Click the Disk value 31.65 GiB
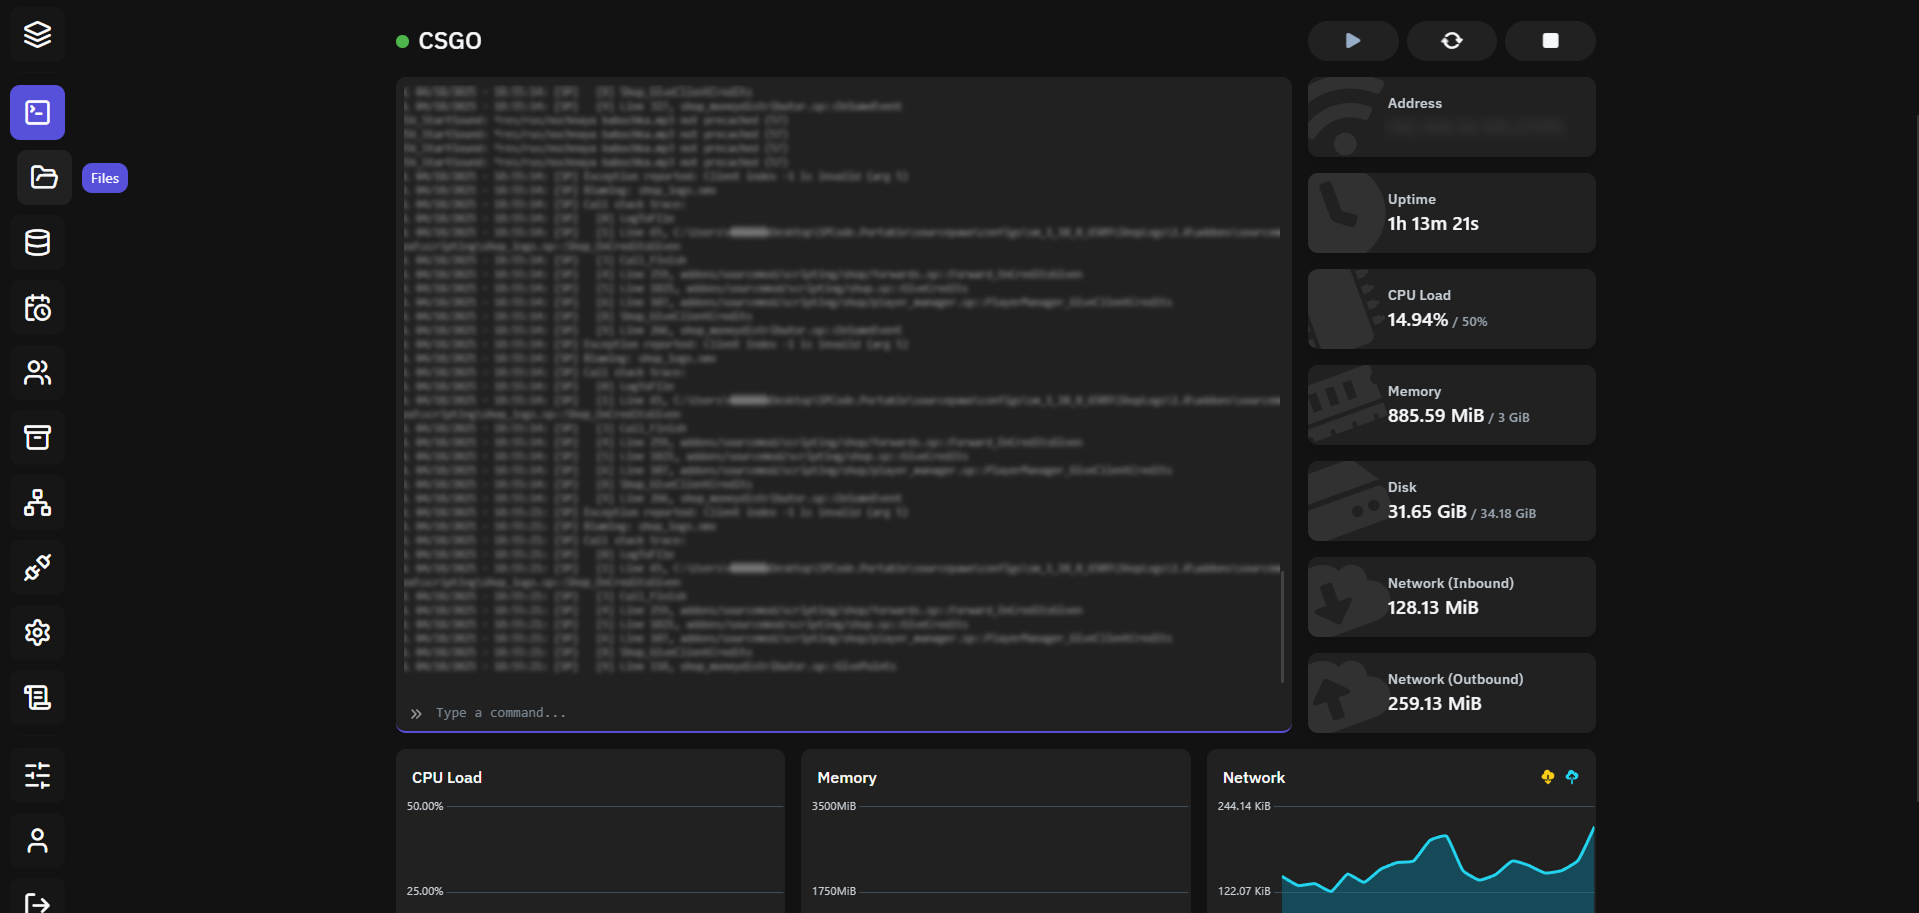Viewport: 1919px width, 913px height. point(1427,512)
